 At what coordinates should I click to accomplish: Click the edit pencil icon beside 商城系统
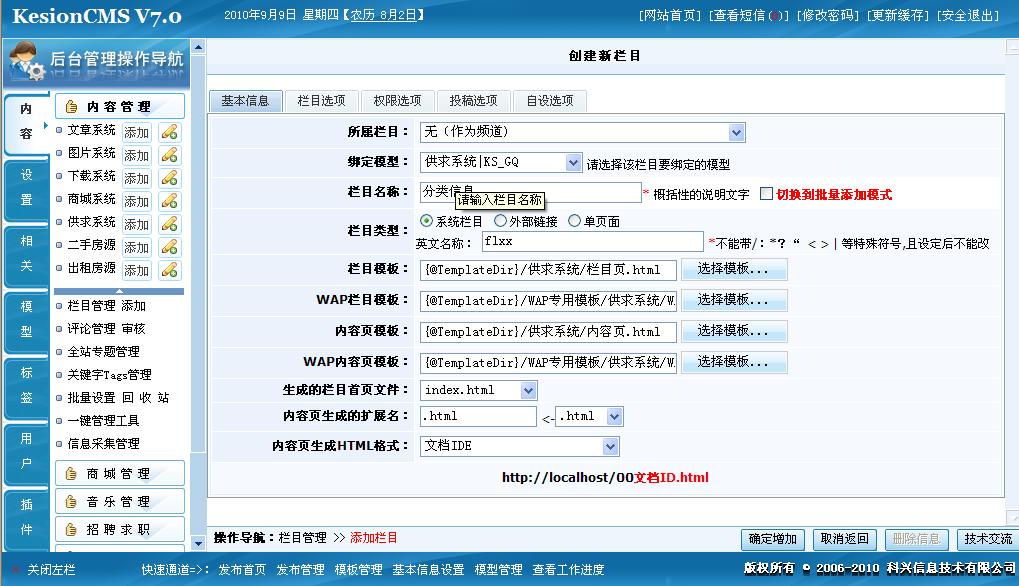point(170,201)
